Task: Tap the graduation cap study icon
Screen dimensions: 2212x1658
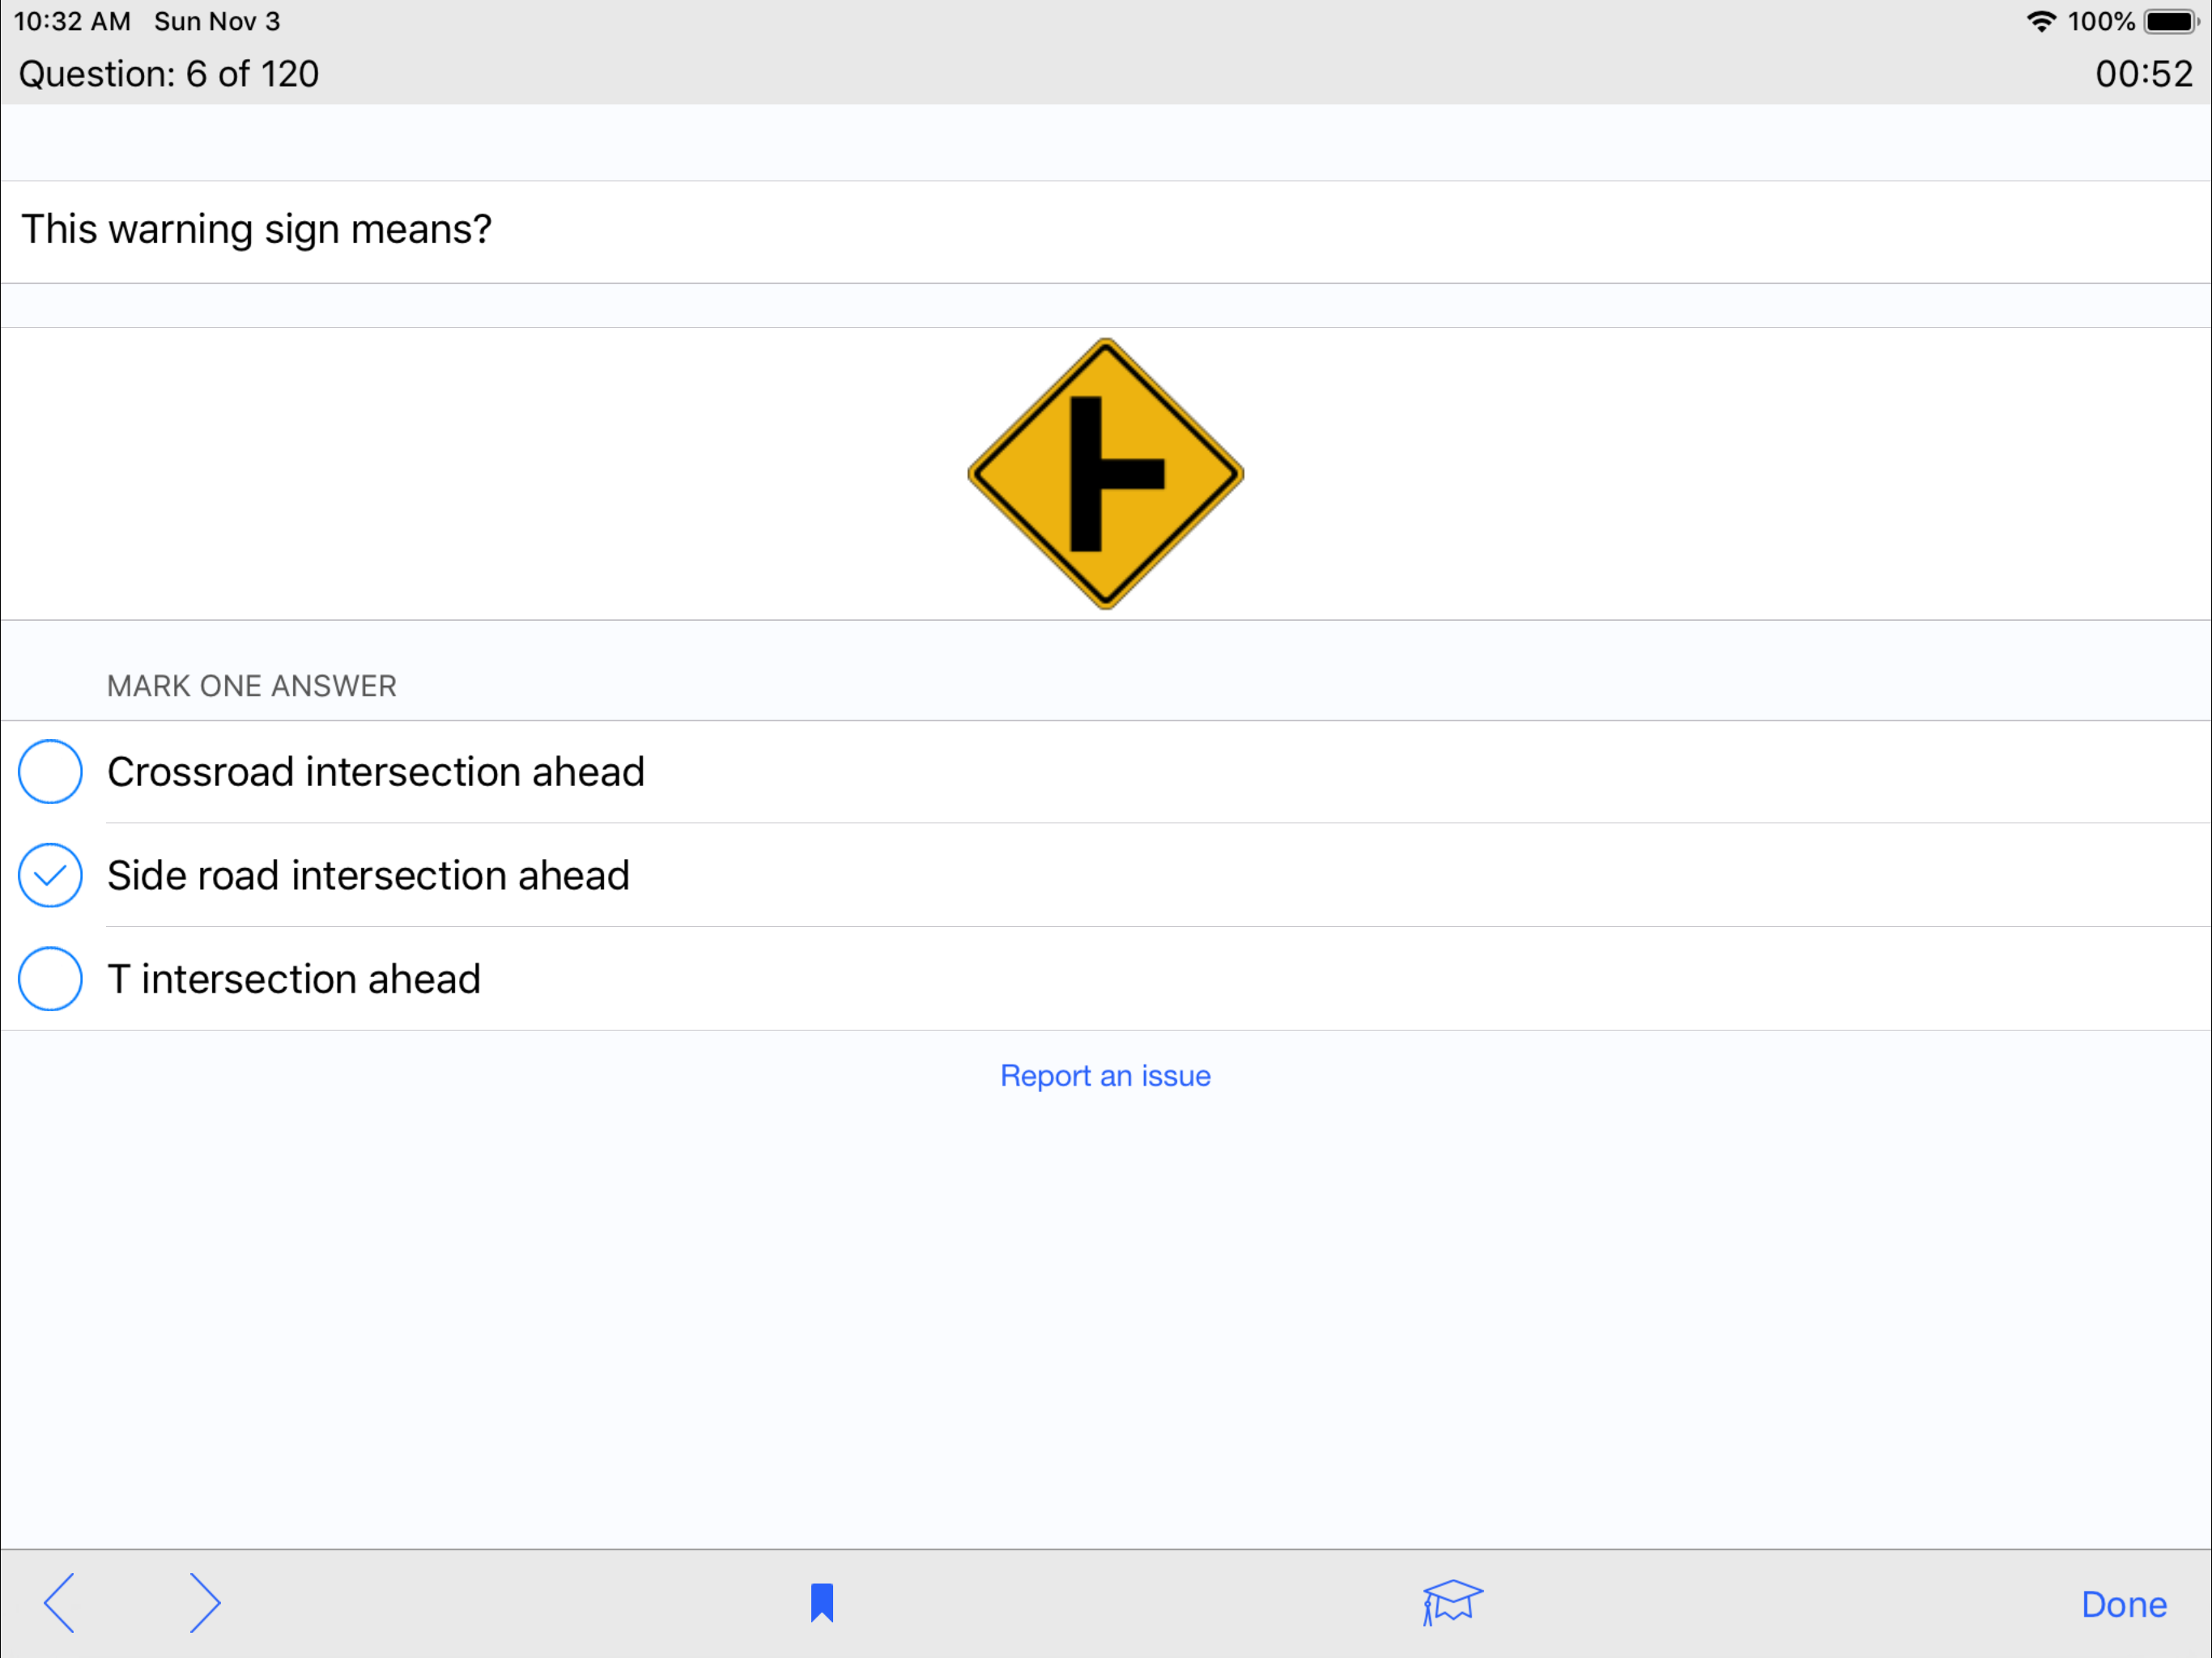Action: click(x=1452, y=1603)
